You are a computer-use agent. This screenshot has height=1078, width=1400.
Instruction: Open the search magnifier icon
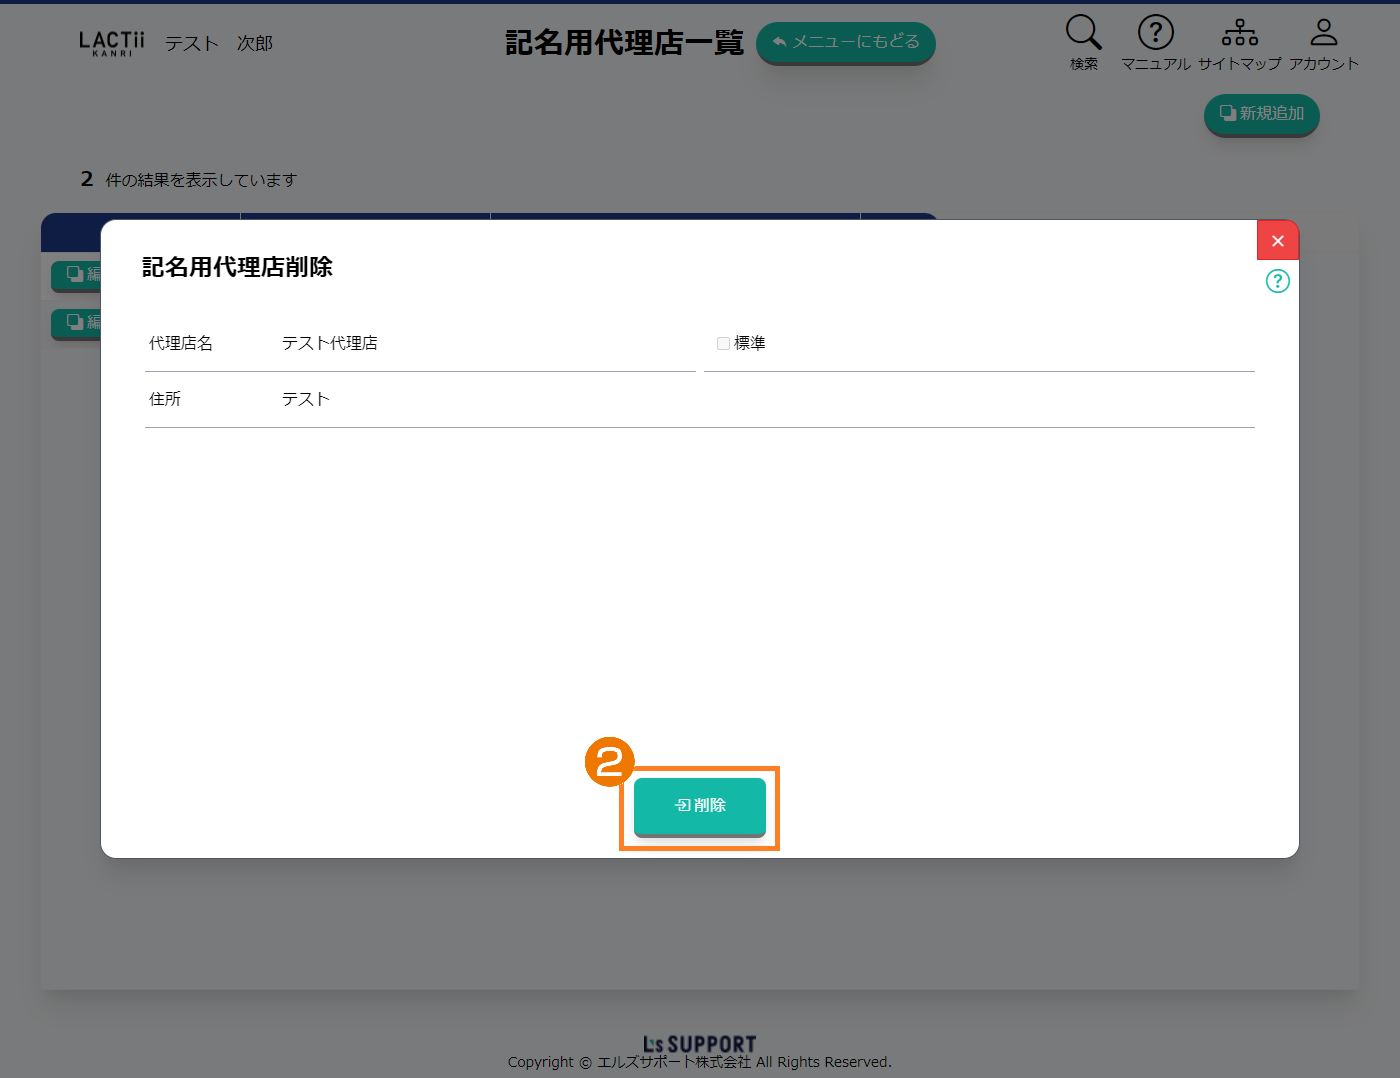coord(1083,33)
